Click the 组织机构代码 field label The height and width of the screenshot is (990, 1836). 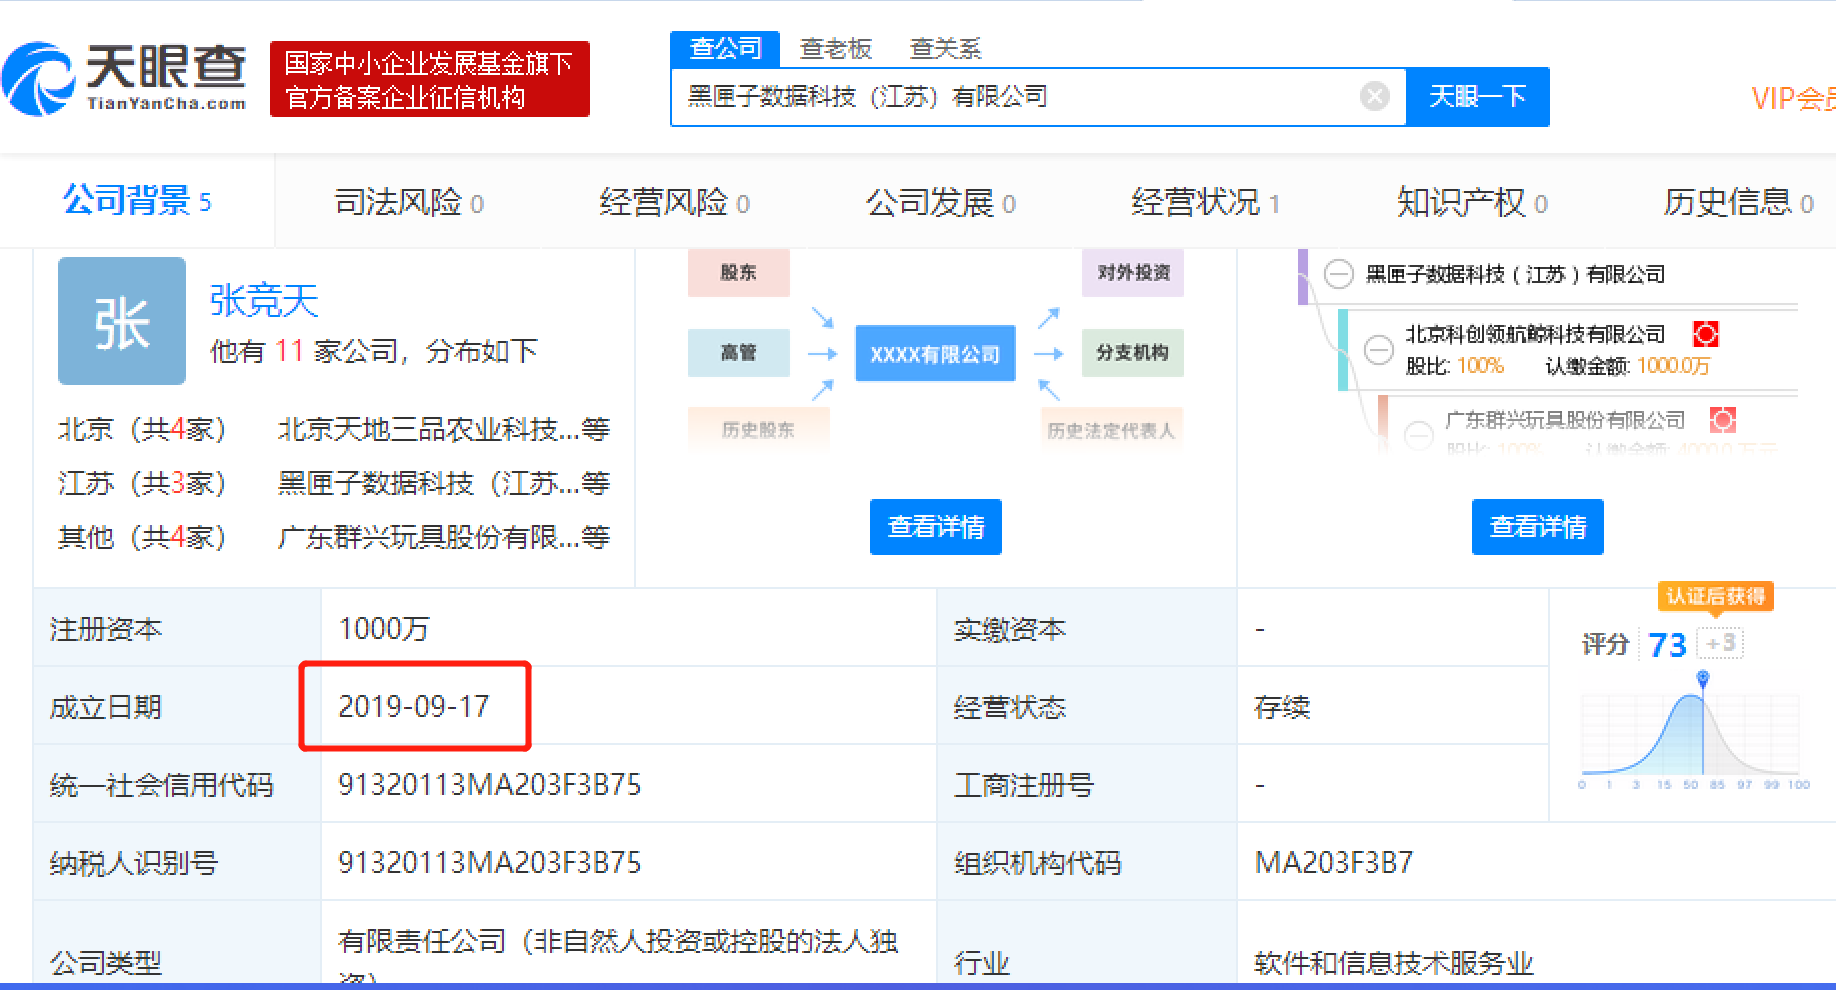[1038, 863]
